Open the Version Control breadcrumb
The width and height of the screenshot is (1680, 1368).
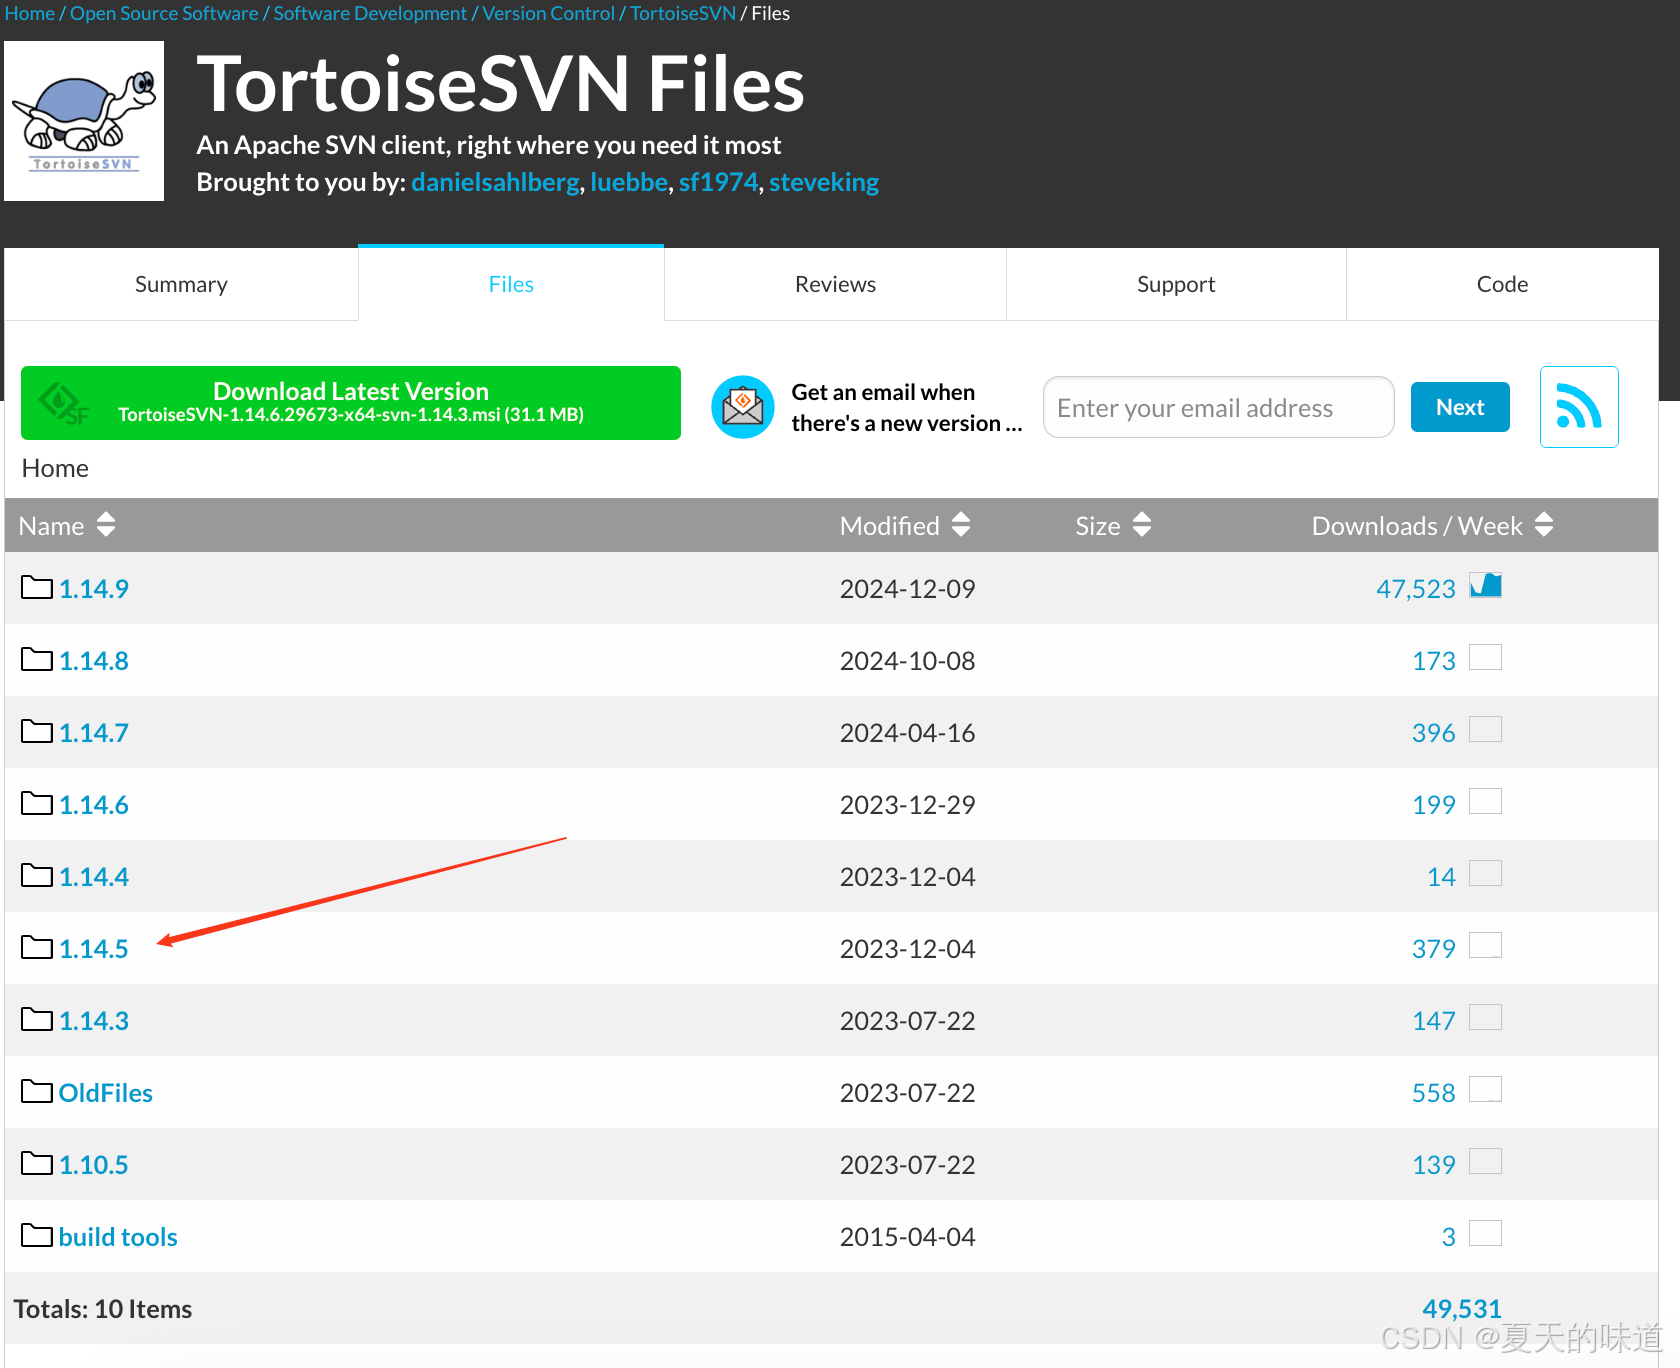[548, 13]
